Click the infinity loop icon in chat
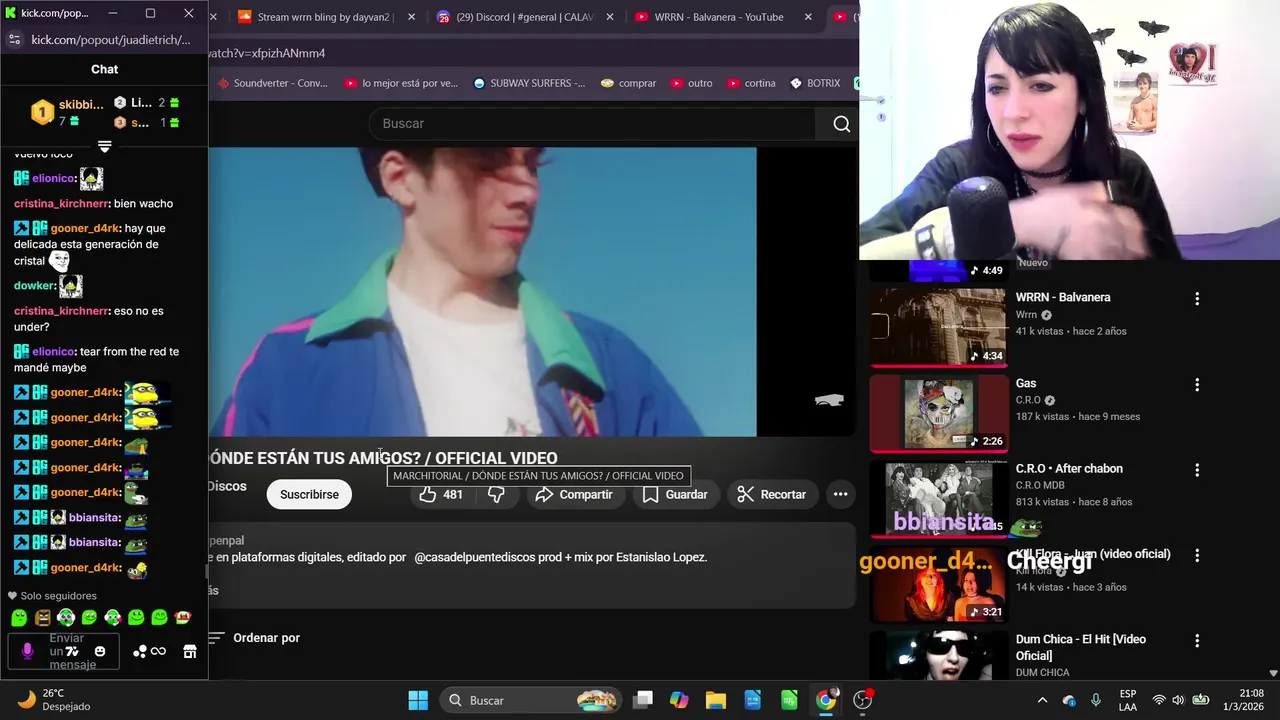The height and width of the screenshot is (720, 1280). pyautogui.click(x=158, y=651)
